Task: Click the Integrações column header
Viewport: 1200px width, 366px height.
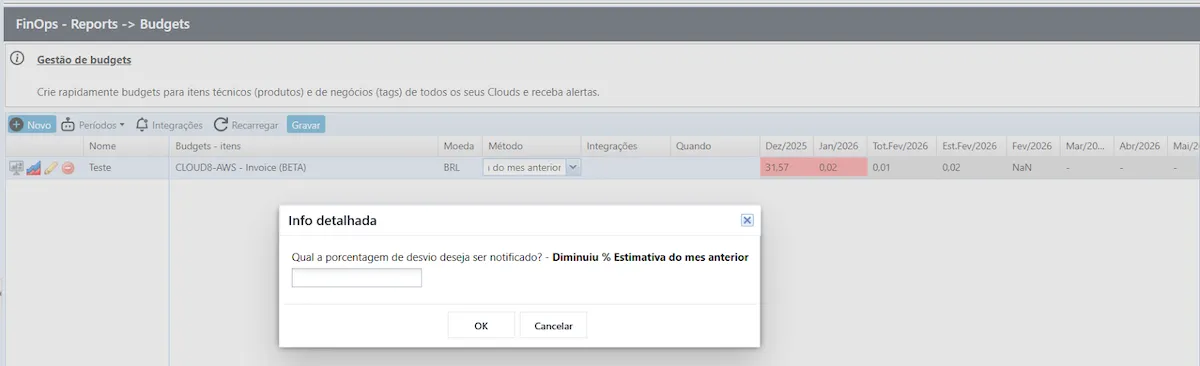Action: [x=626, y=146]
